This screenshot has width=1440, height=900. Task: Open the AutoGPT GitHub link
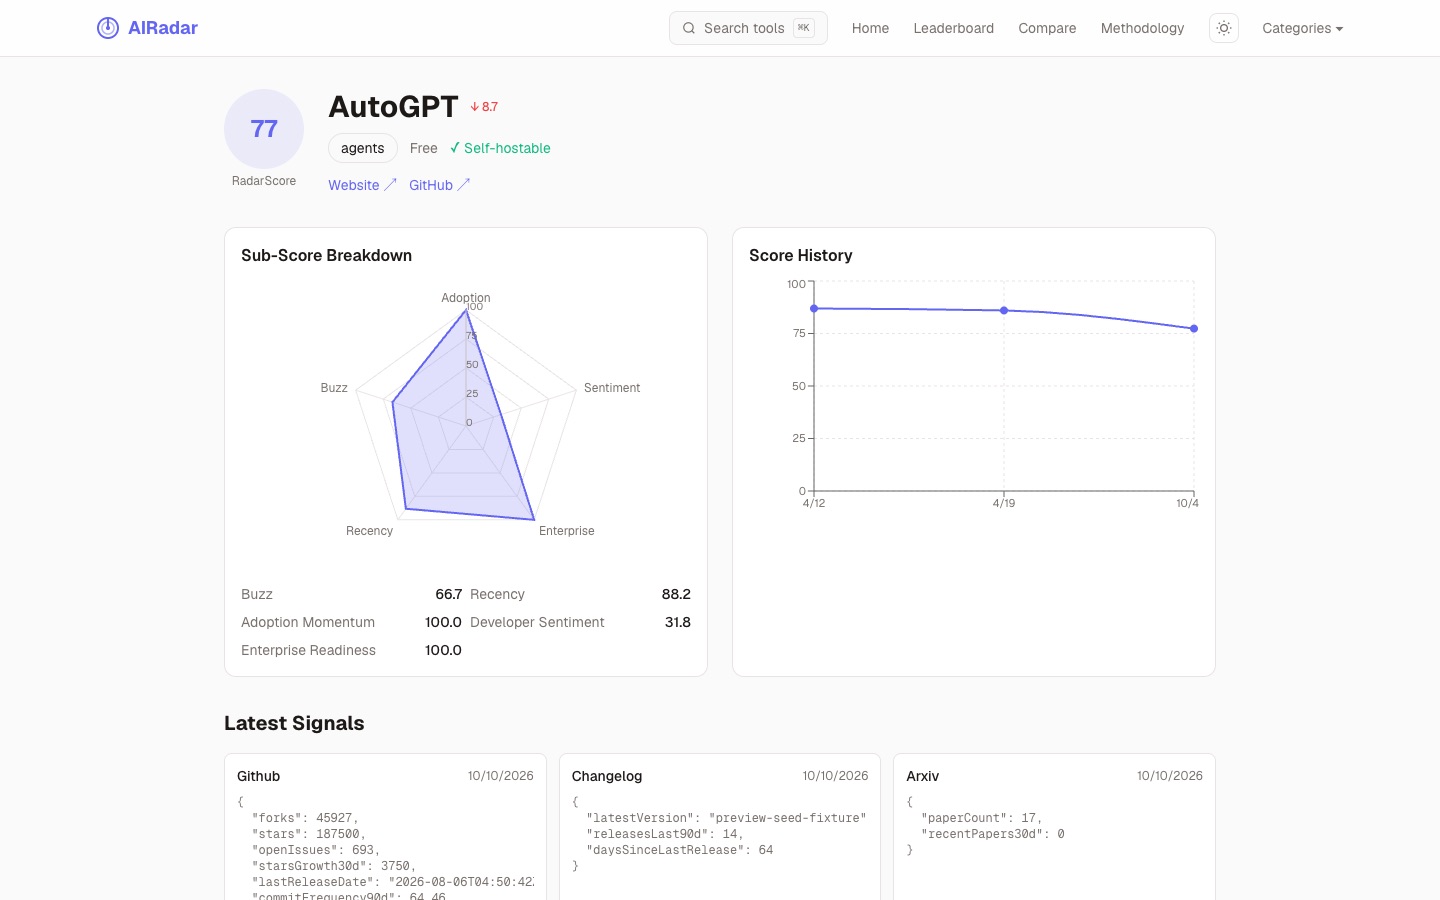(439, 185)
